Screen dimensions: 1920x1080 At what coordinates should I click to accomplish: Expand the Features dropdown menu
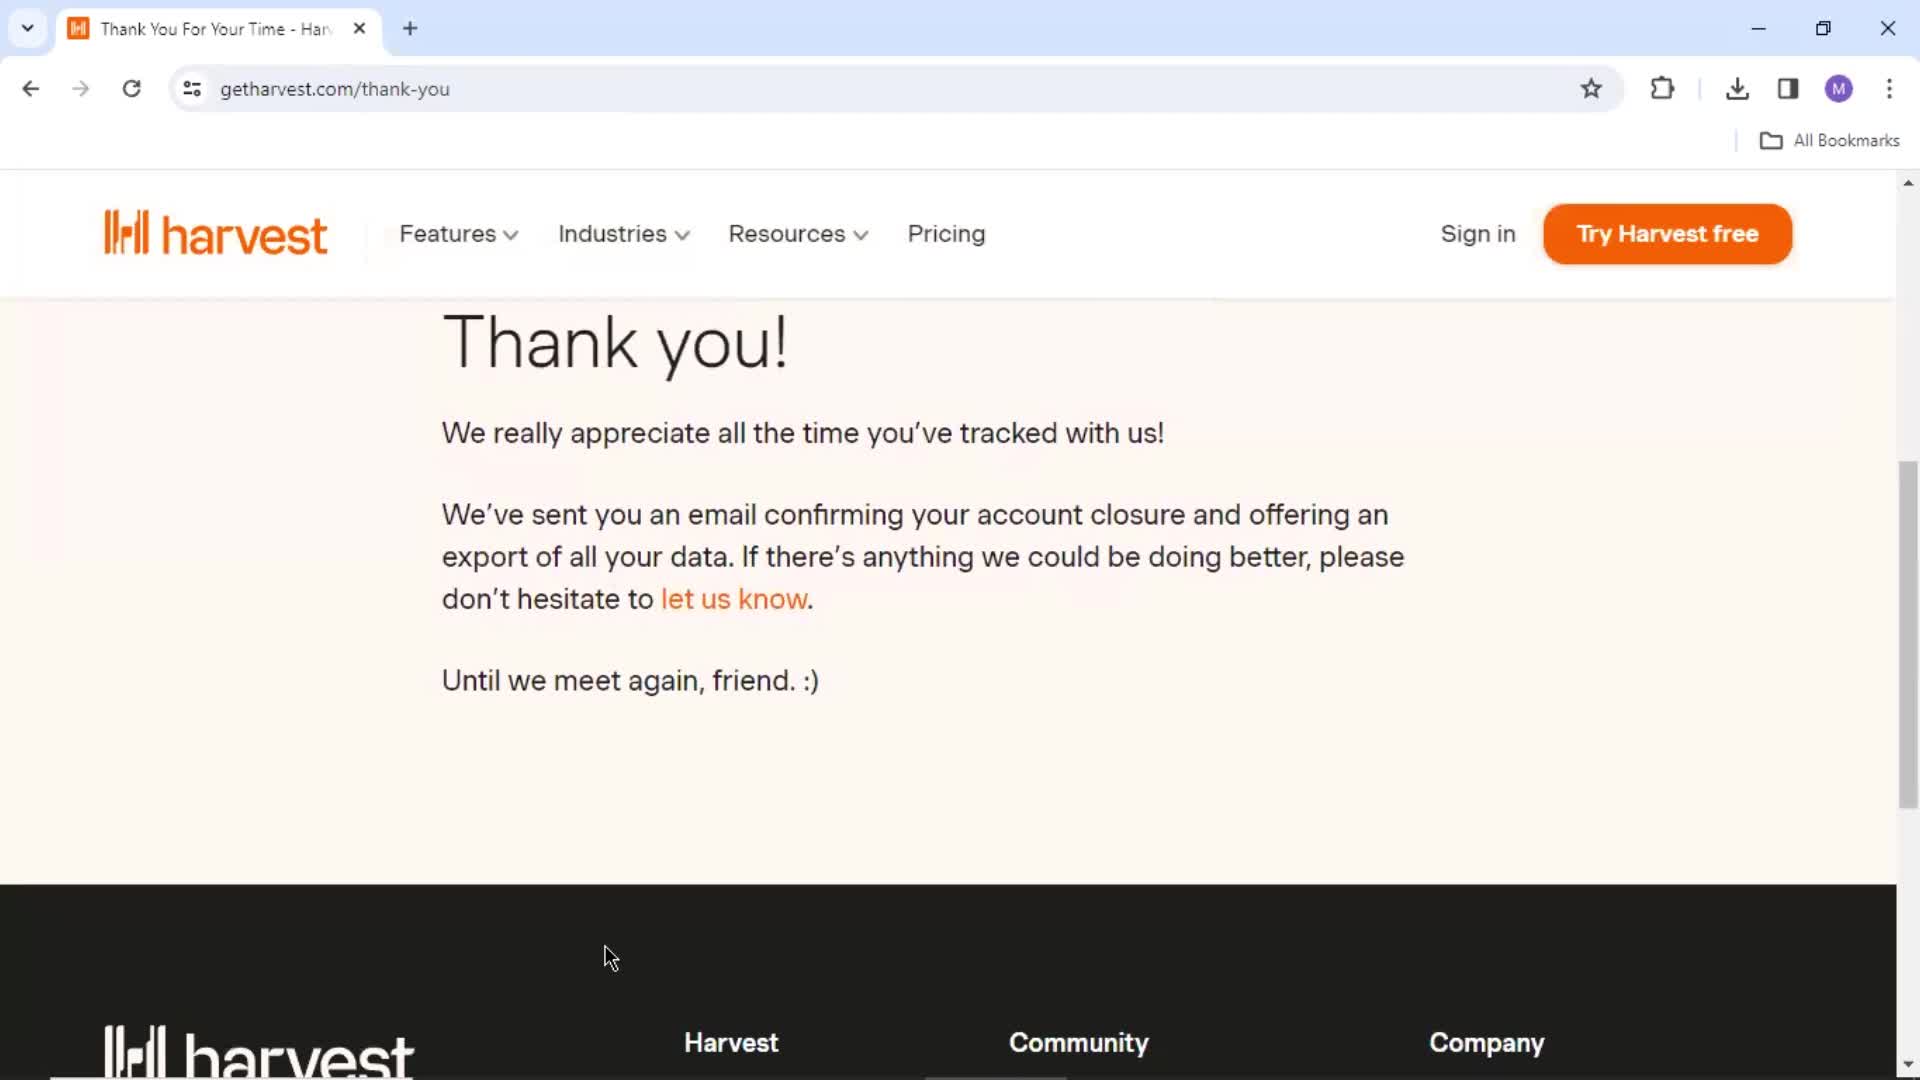tap(459, 233)
